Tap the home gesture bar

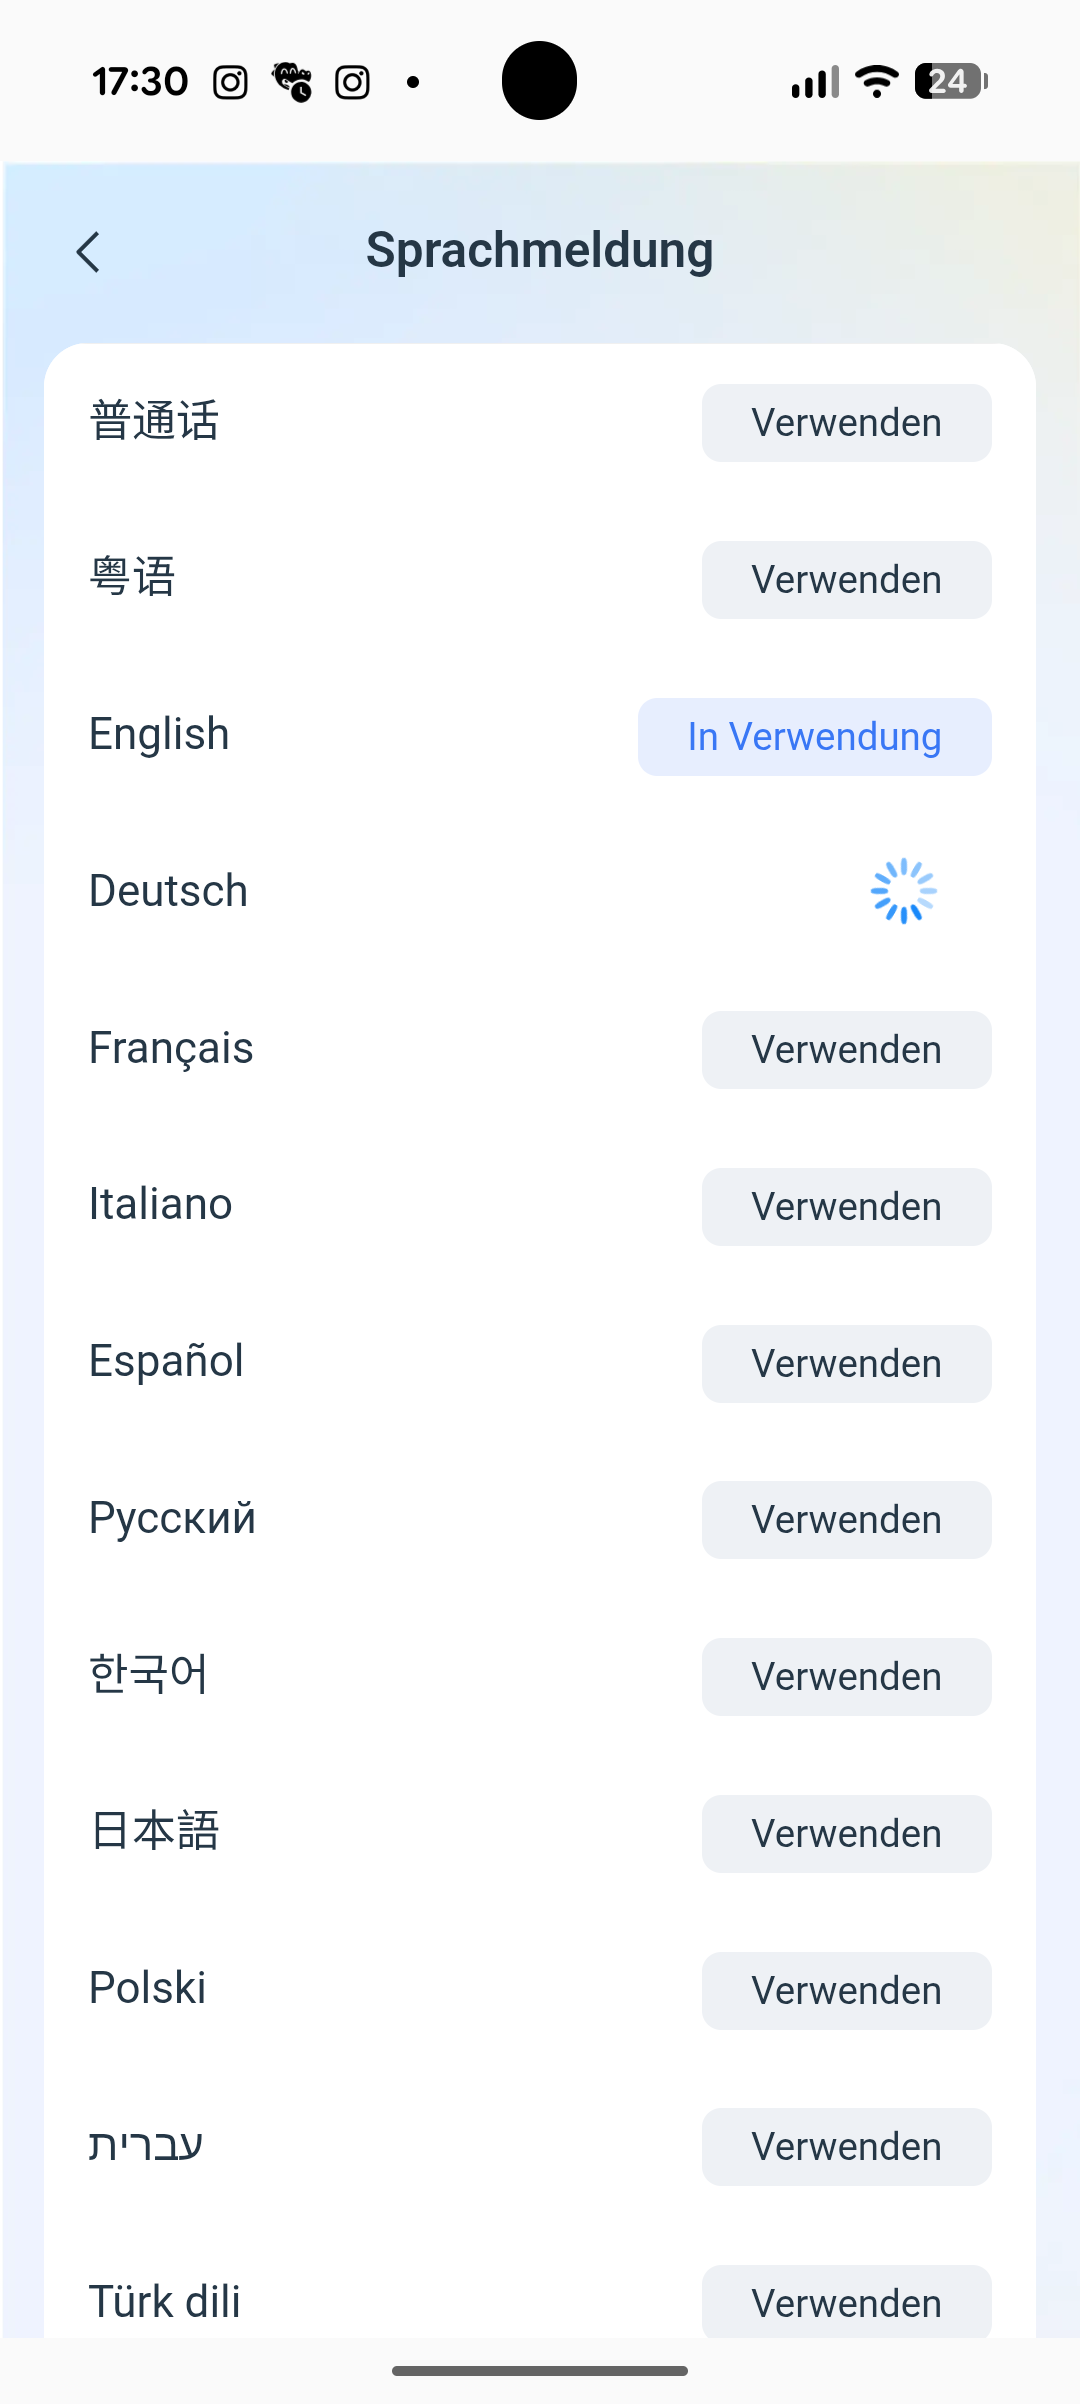[x=540, y=2370]
